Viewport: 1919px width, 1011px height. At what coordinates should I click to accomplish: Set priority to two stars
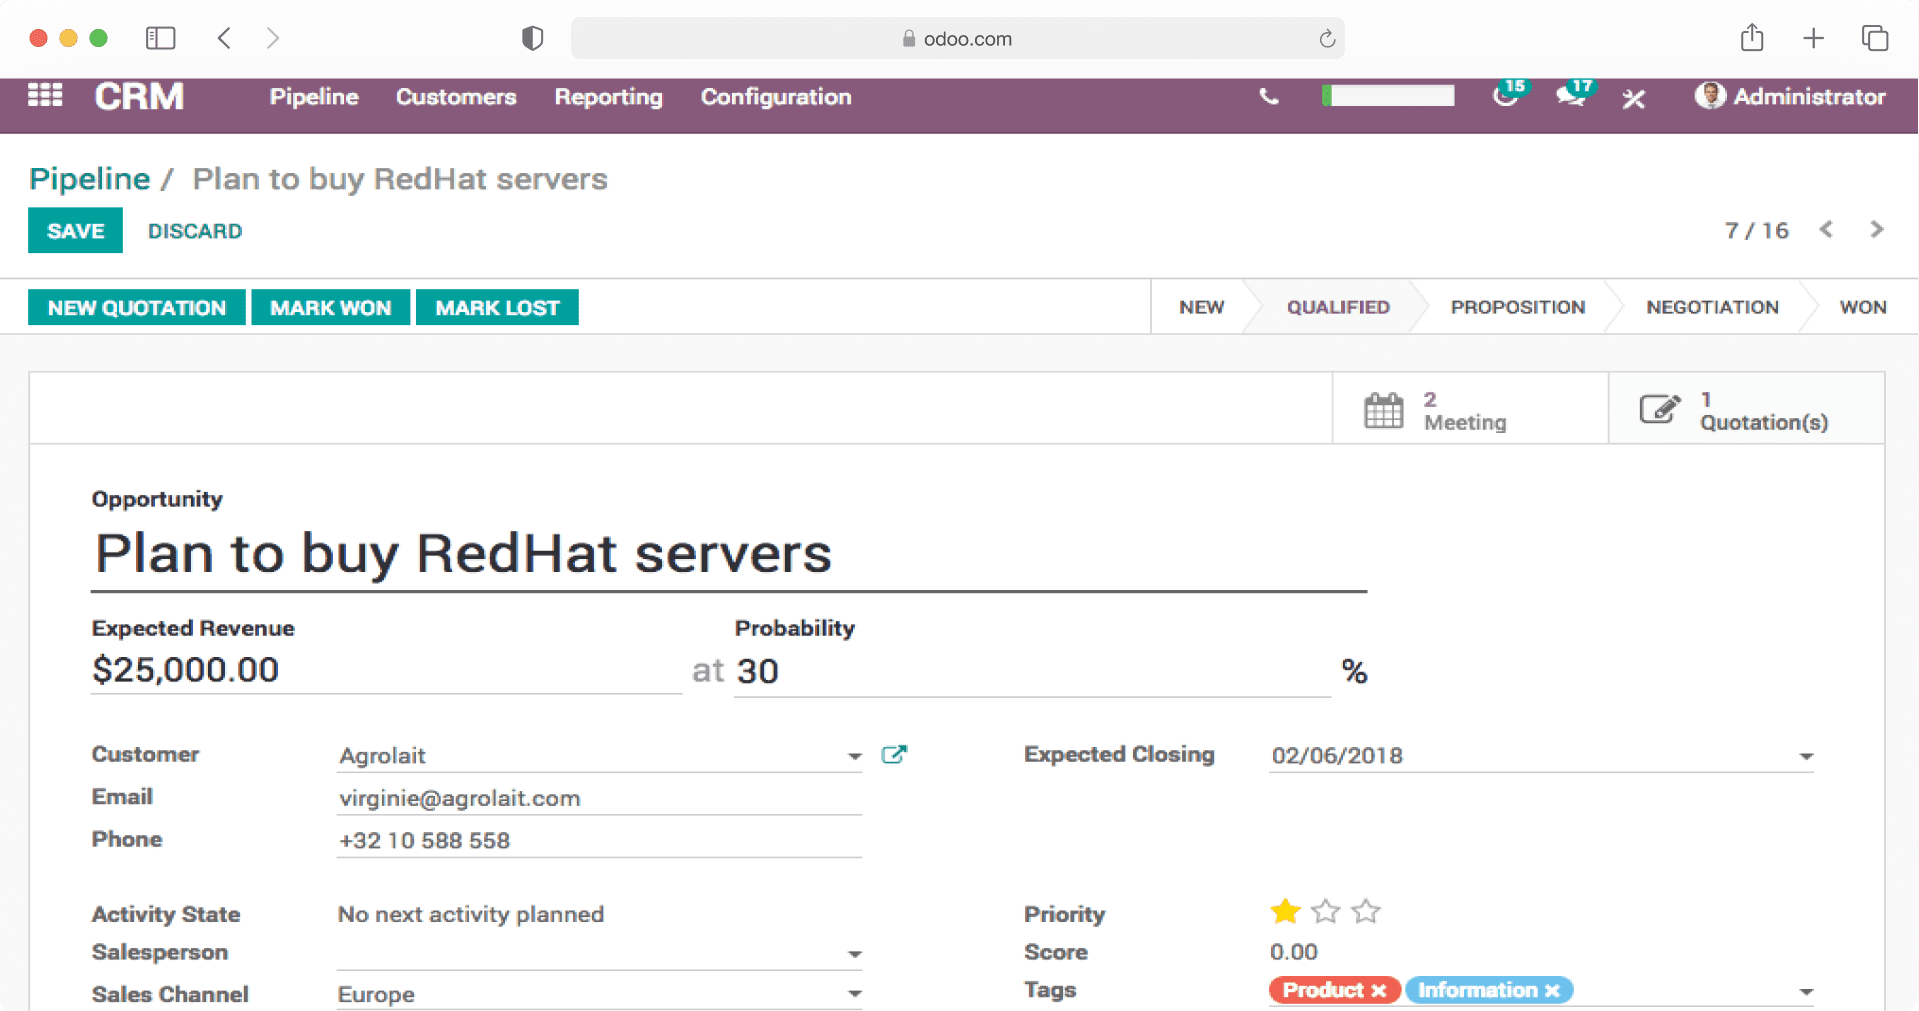coord(1325,911)
